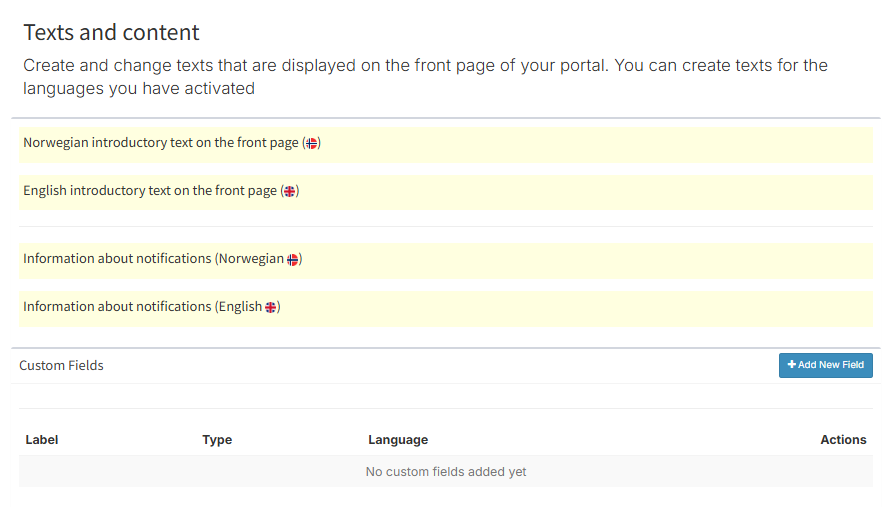Click the 'No custom fields added yet' row

click(x=446, y=472)
